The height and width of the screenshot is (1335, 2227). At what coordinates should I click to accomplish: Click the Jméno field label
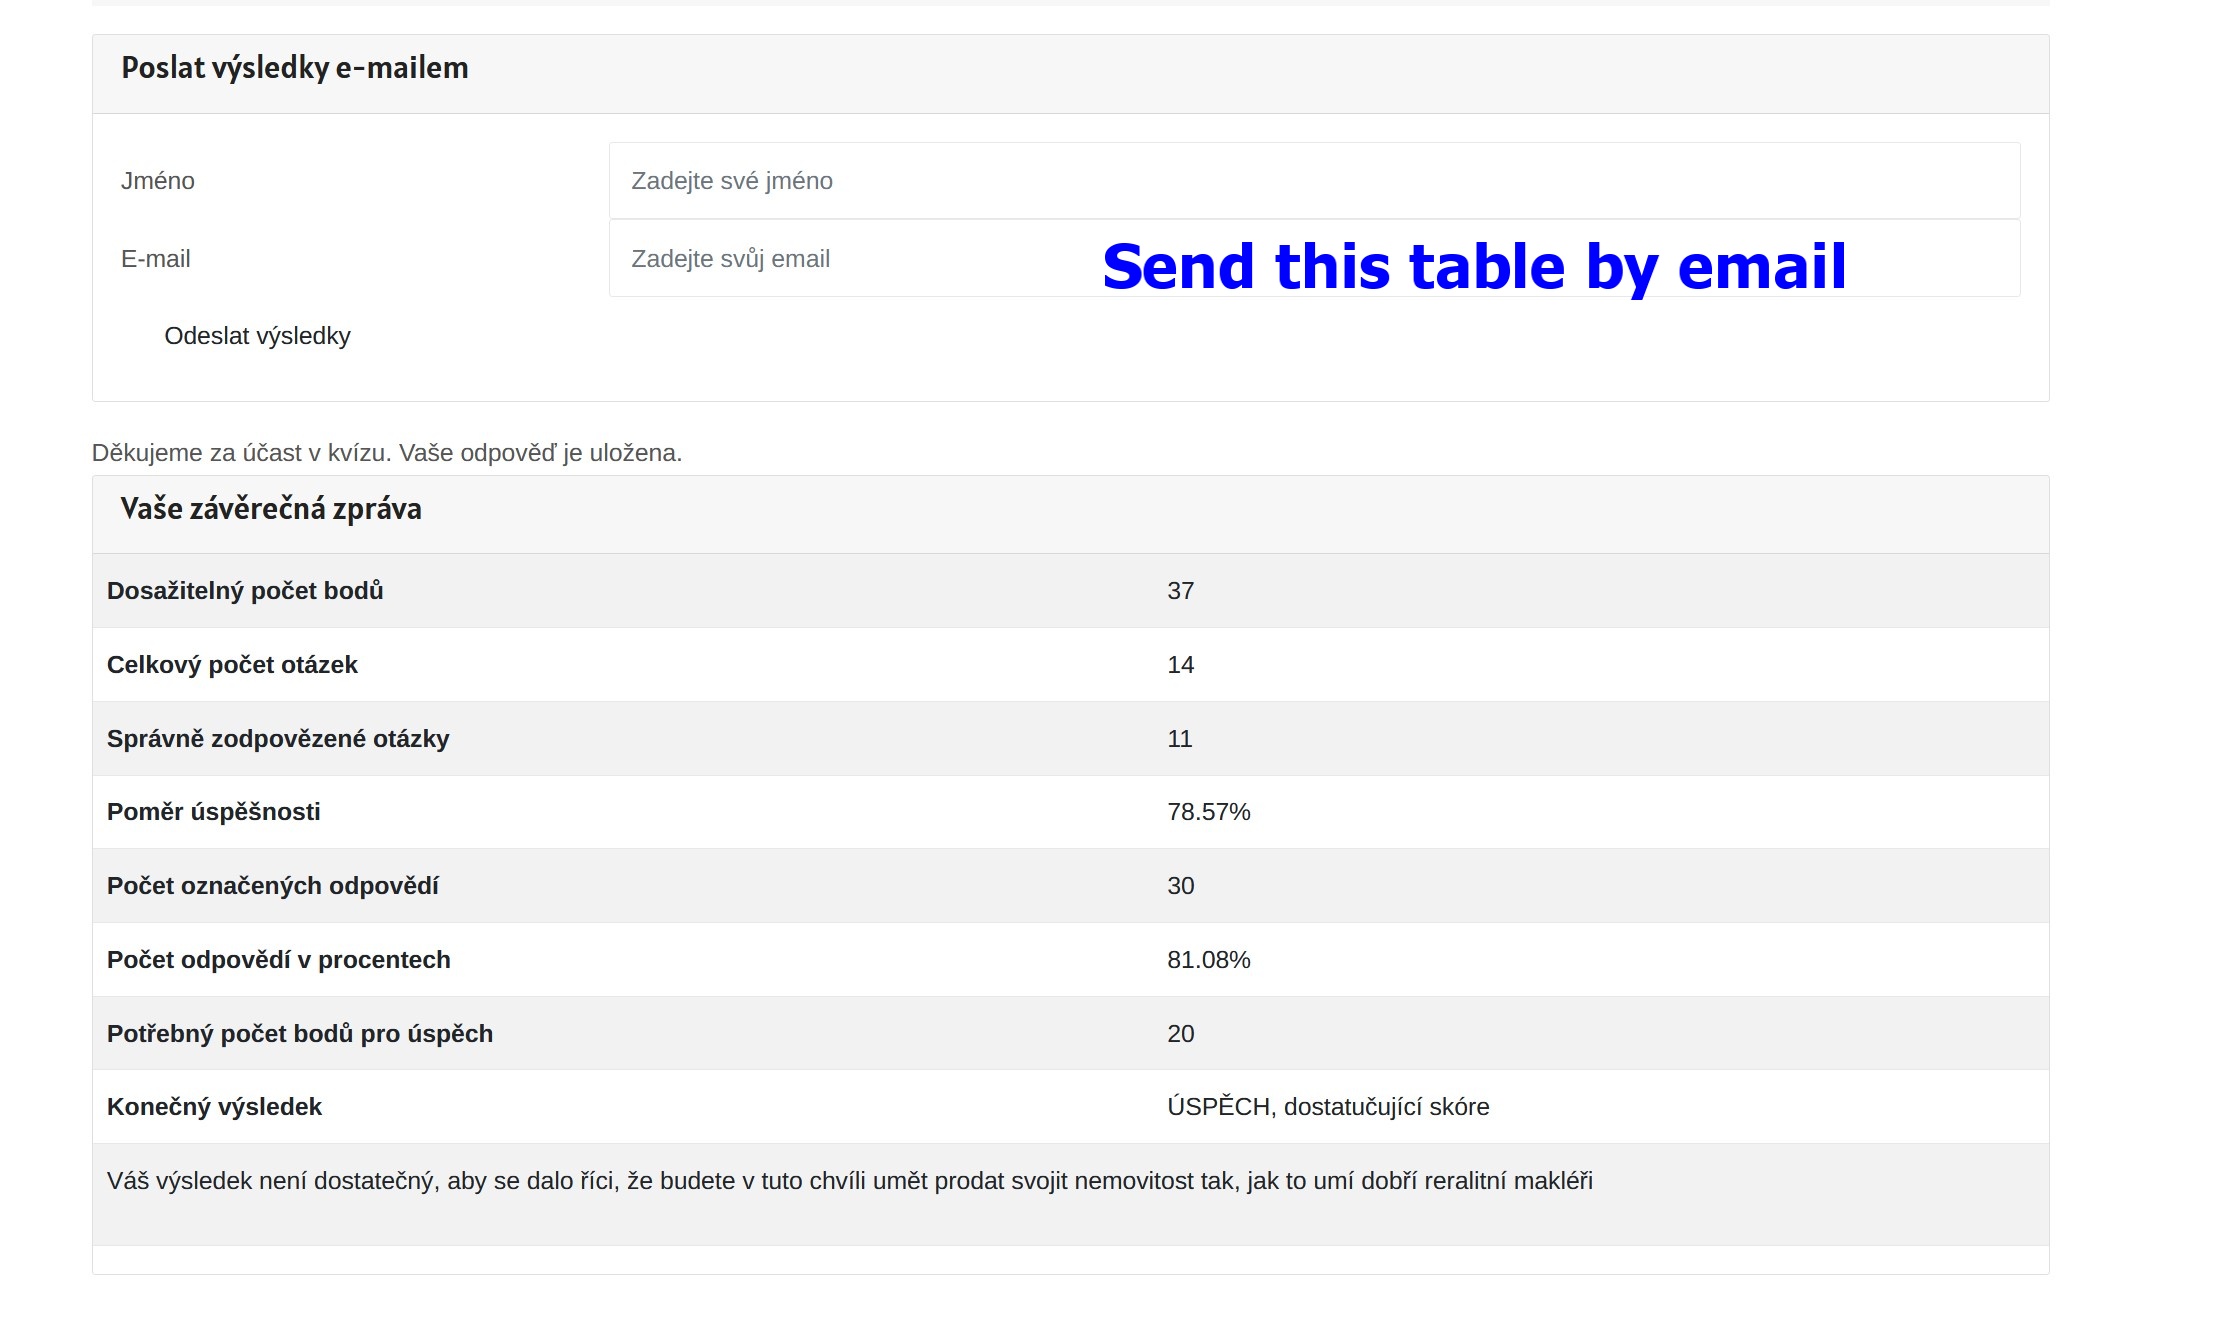click(158, 181)
